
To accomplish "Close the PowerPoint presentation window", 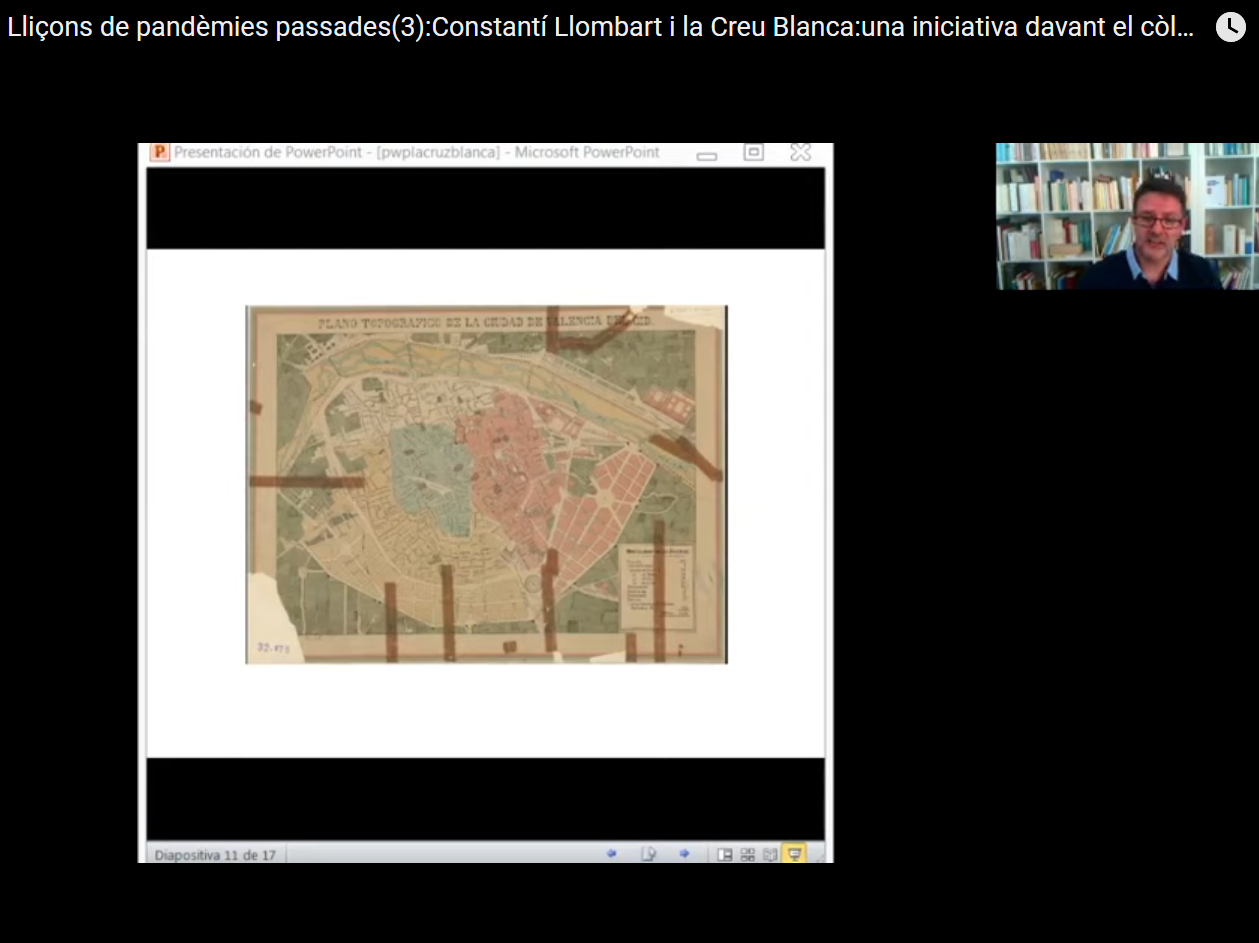I will tap(800, 152).
